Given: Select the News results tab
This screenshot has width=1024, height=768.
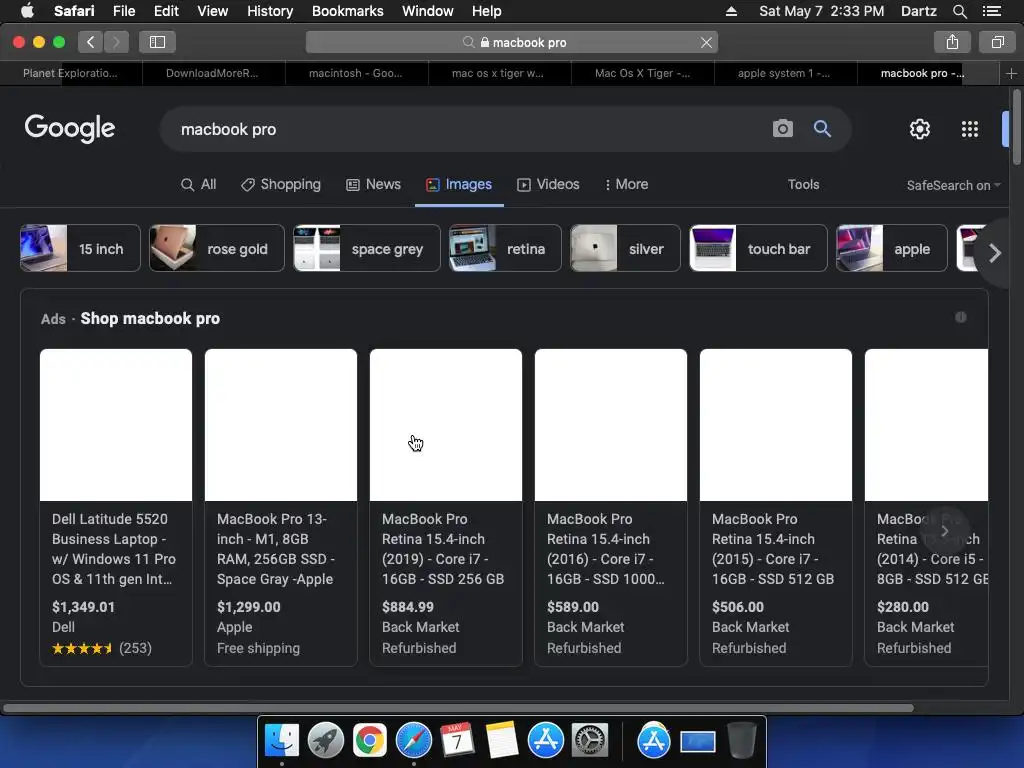Looking at the screenshot, I should pyautogui.click(x=373, y=185).
